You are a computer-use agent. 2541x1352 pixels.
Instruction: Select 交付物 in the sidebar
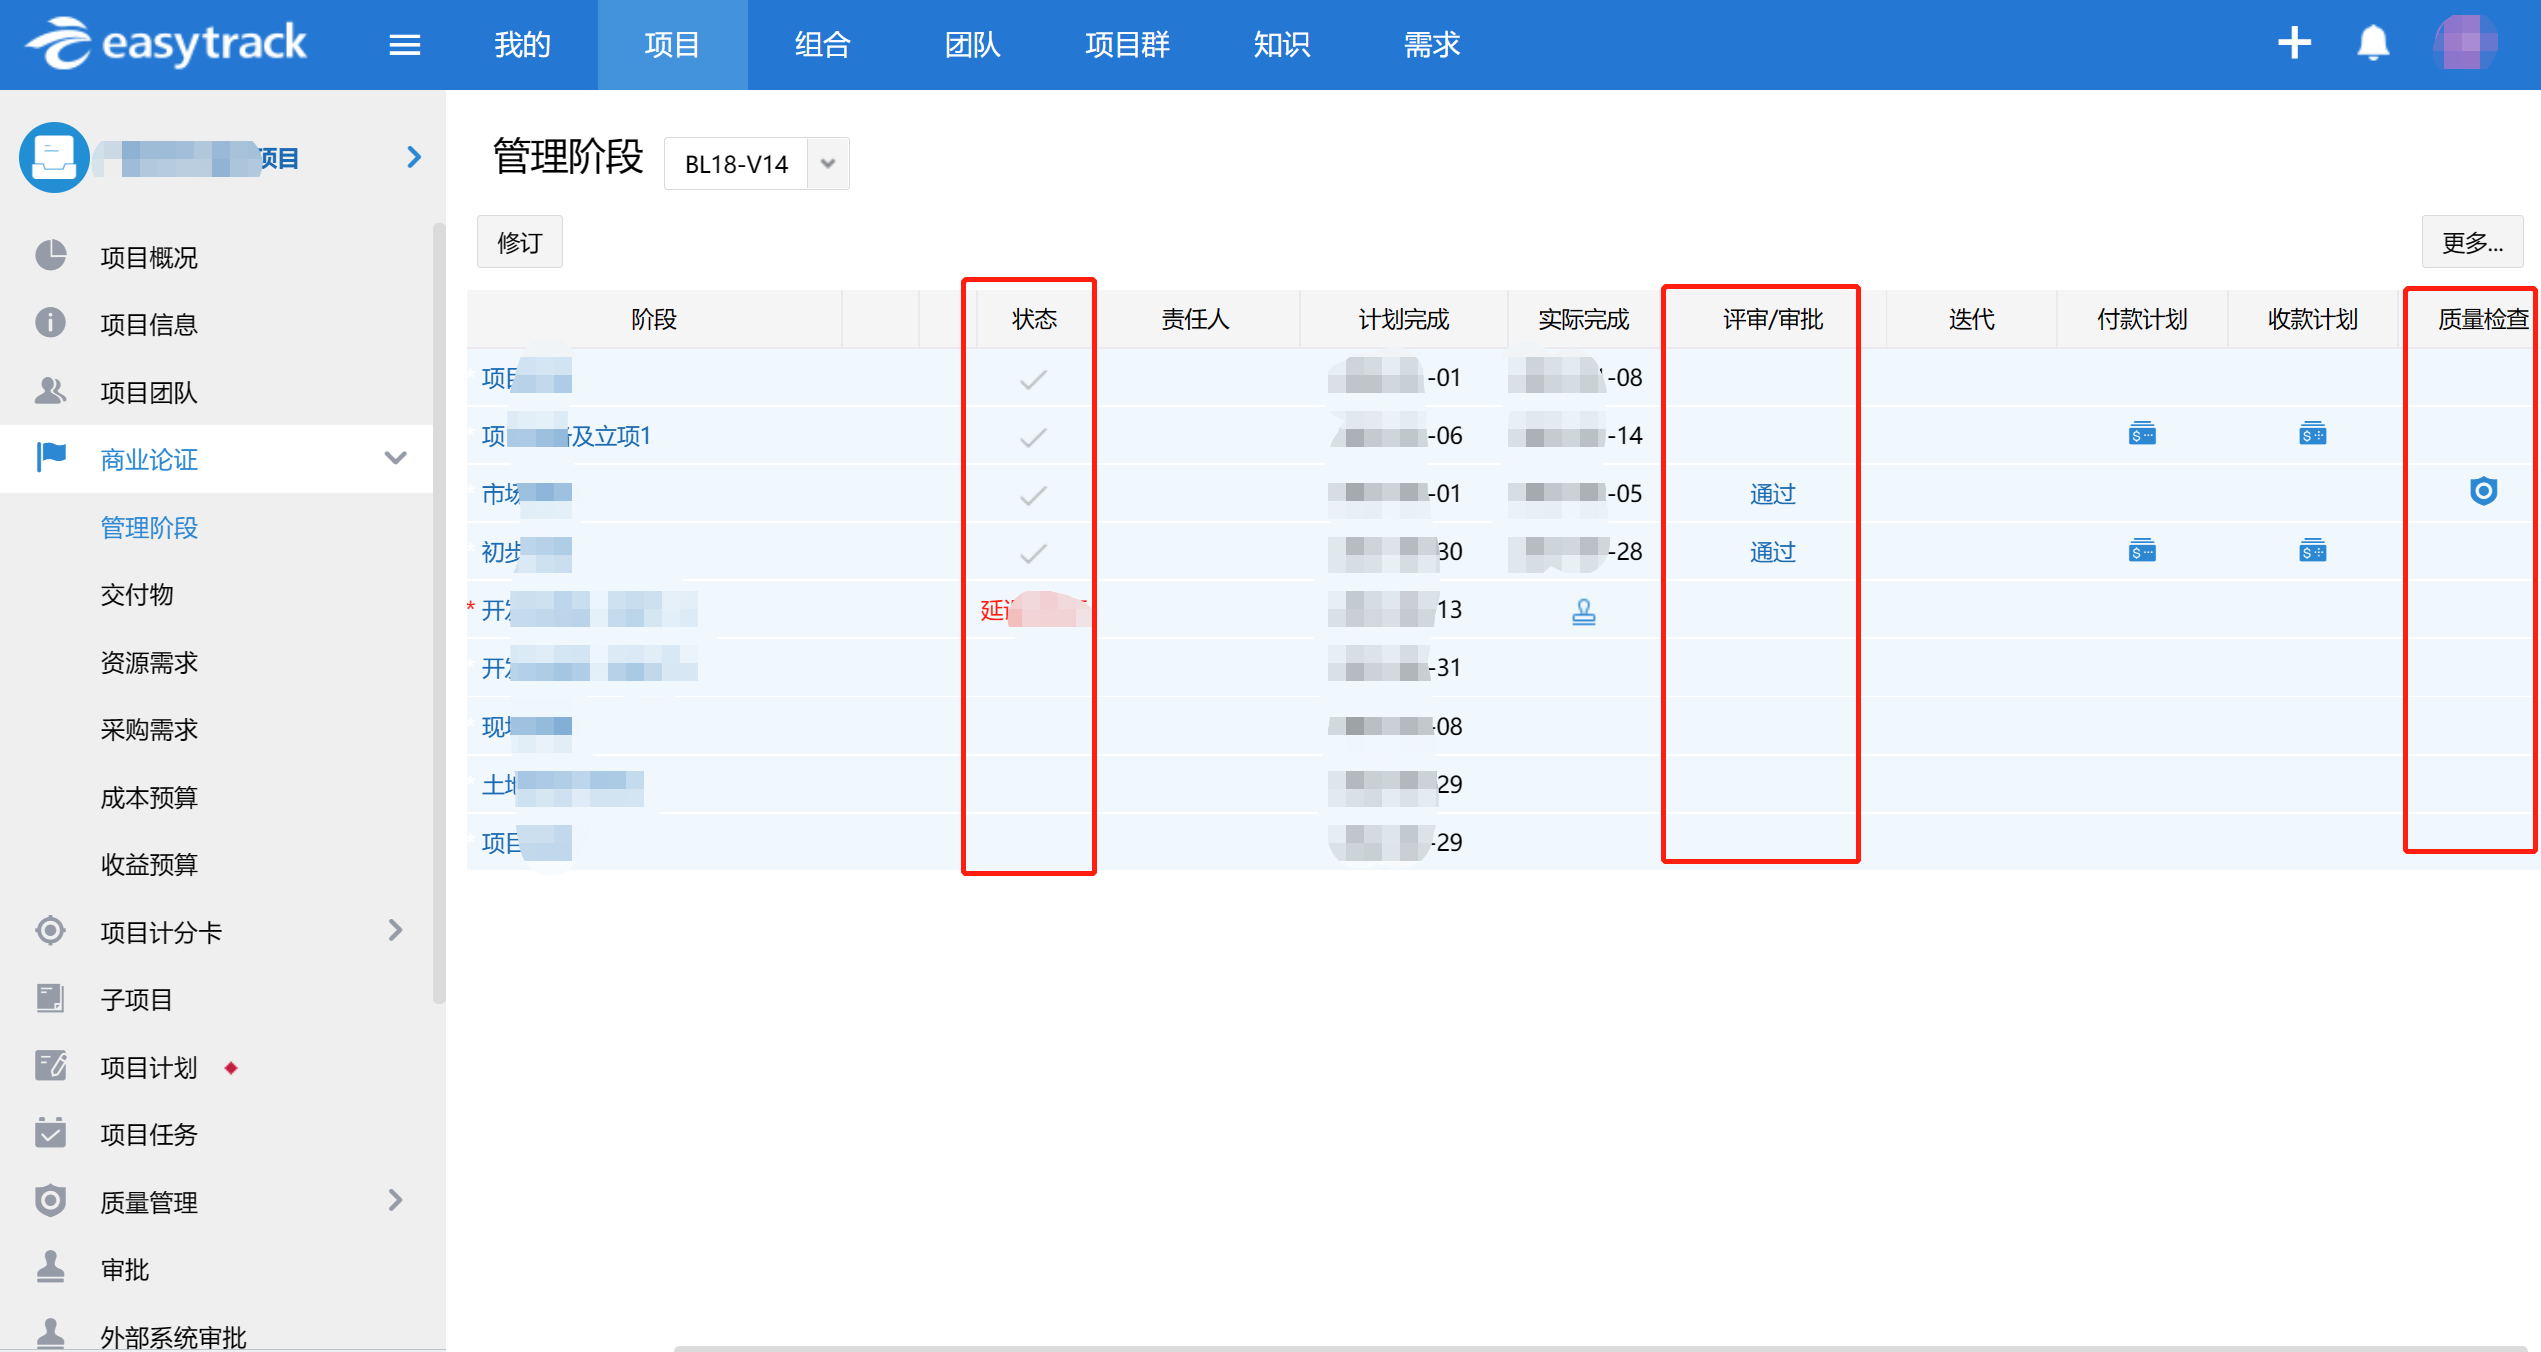click(x=137, y=595)
